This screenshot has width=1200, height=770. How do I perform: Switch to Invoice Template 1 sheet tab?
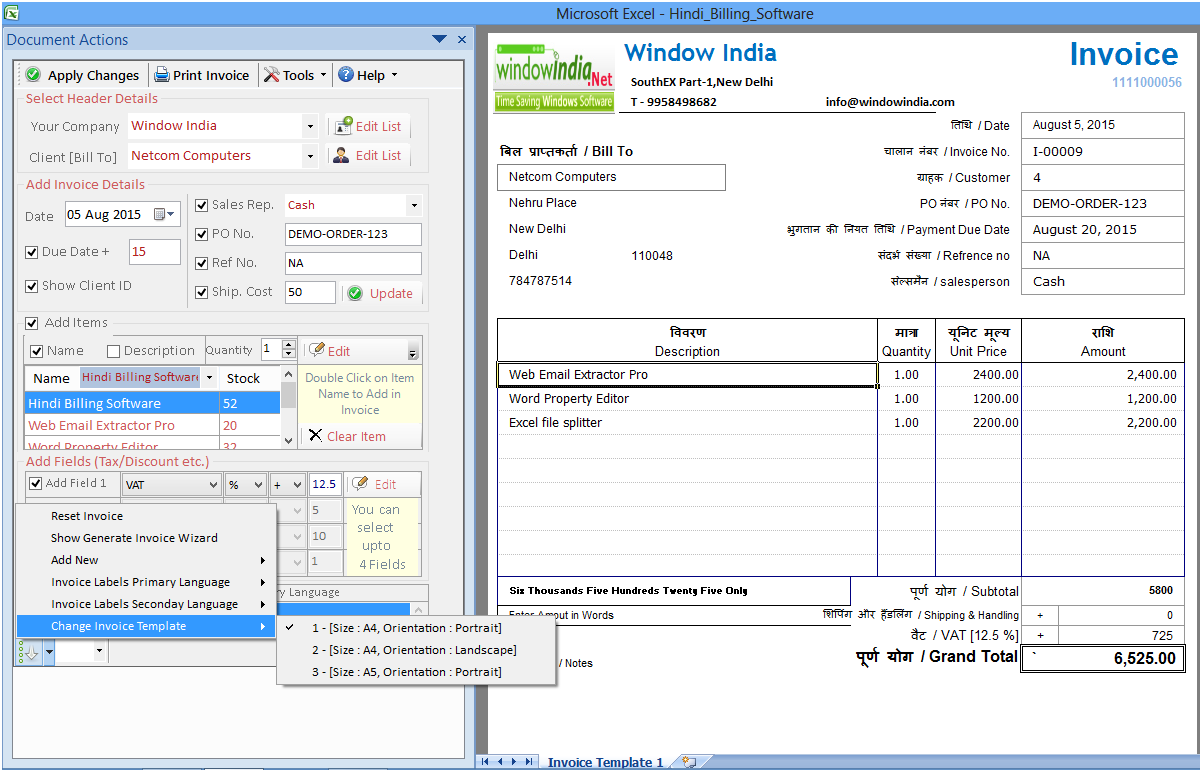pos(605,762)
